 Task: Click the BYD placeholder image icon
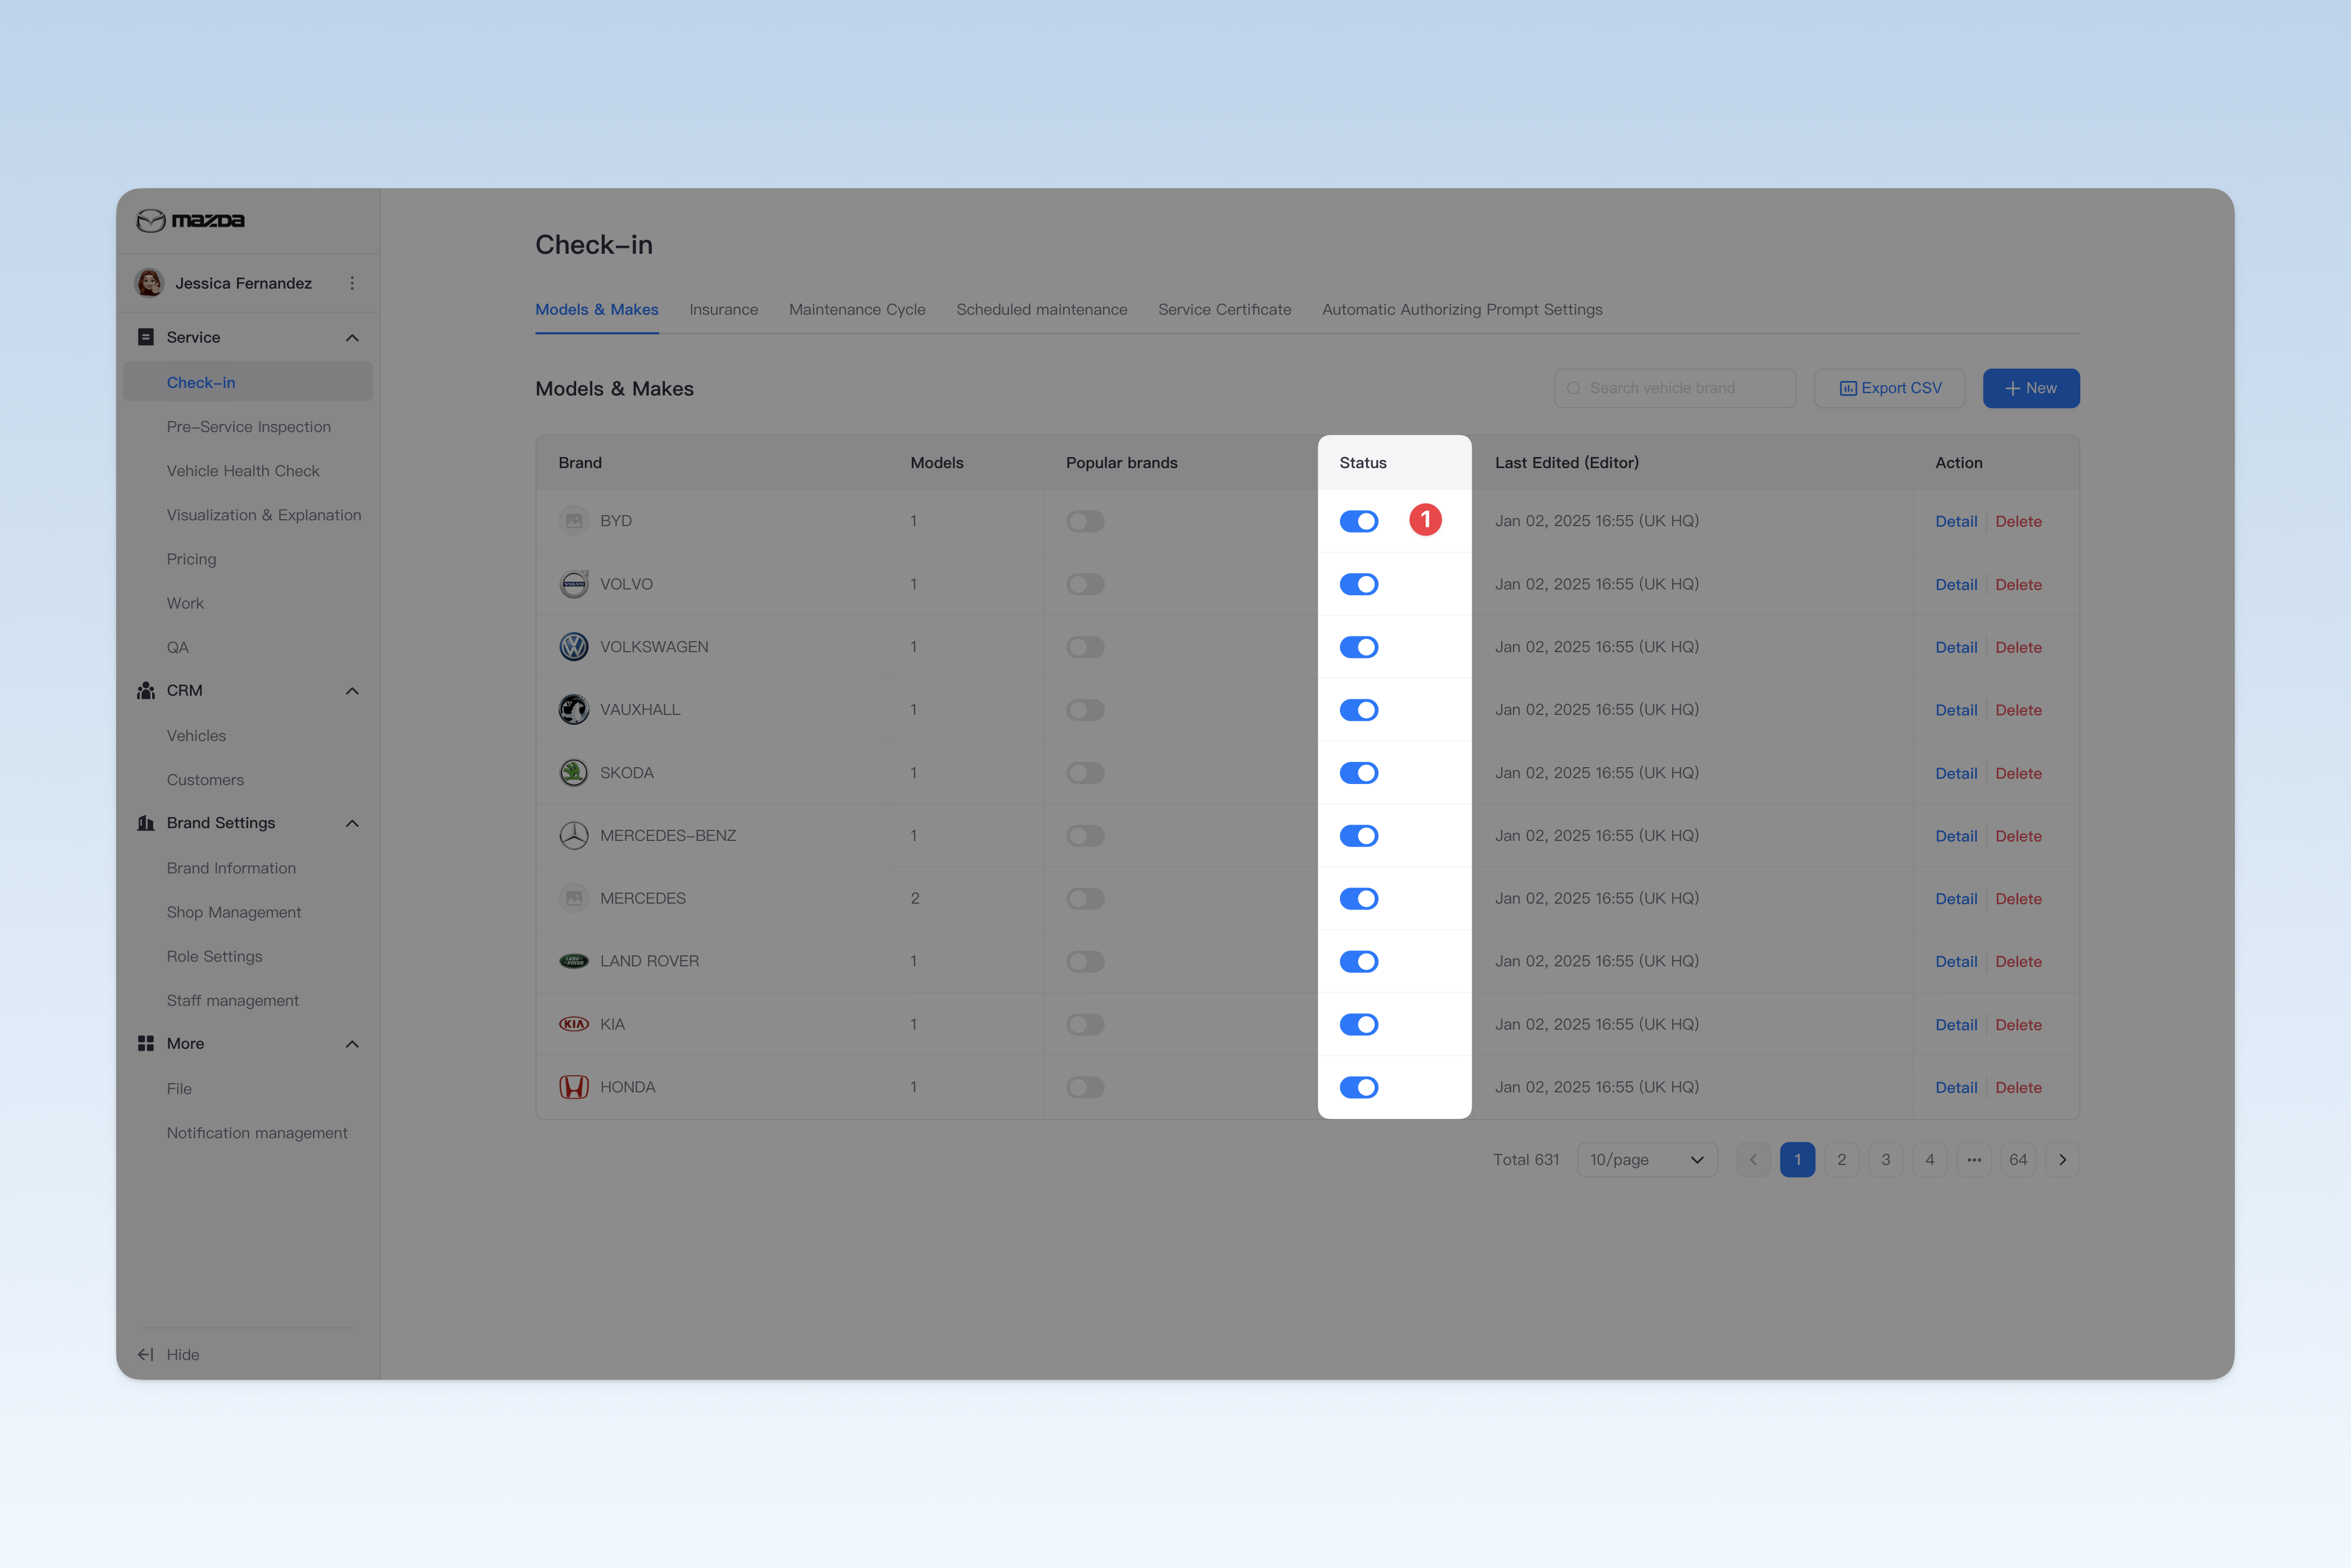(574, 521)
